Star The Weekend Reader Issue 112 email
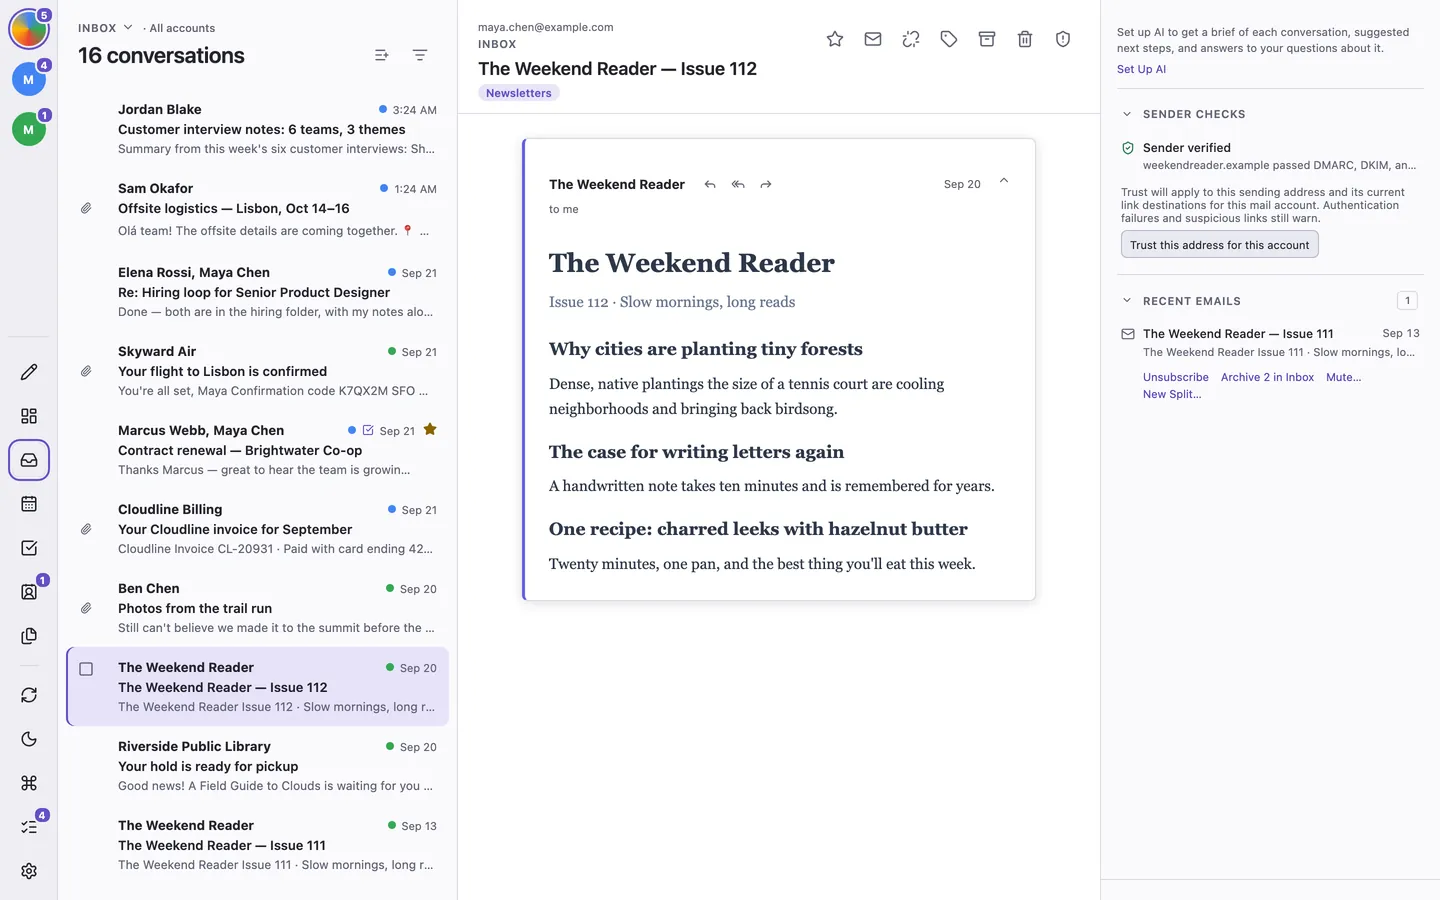Image resolution: width=1440 pixels, height=900 pixels. (x=835, y=39)
